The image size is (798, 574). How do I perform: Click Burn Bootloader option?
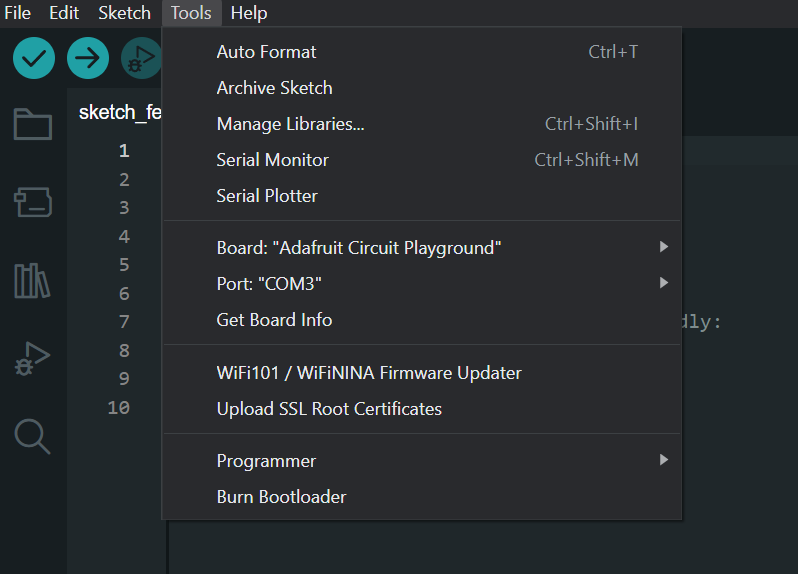click(x=281, y=497)
